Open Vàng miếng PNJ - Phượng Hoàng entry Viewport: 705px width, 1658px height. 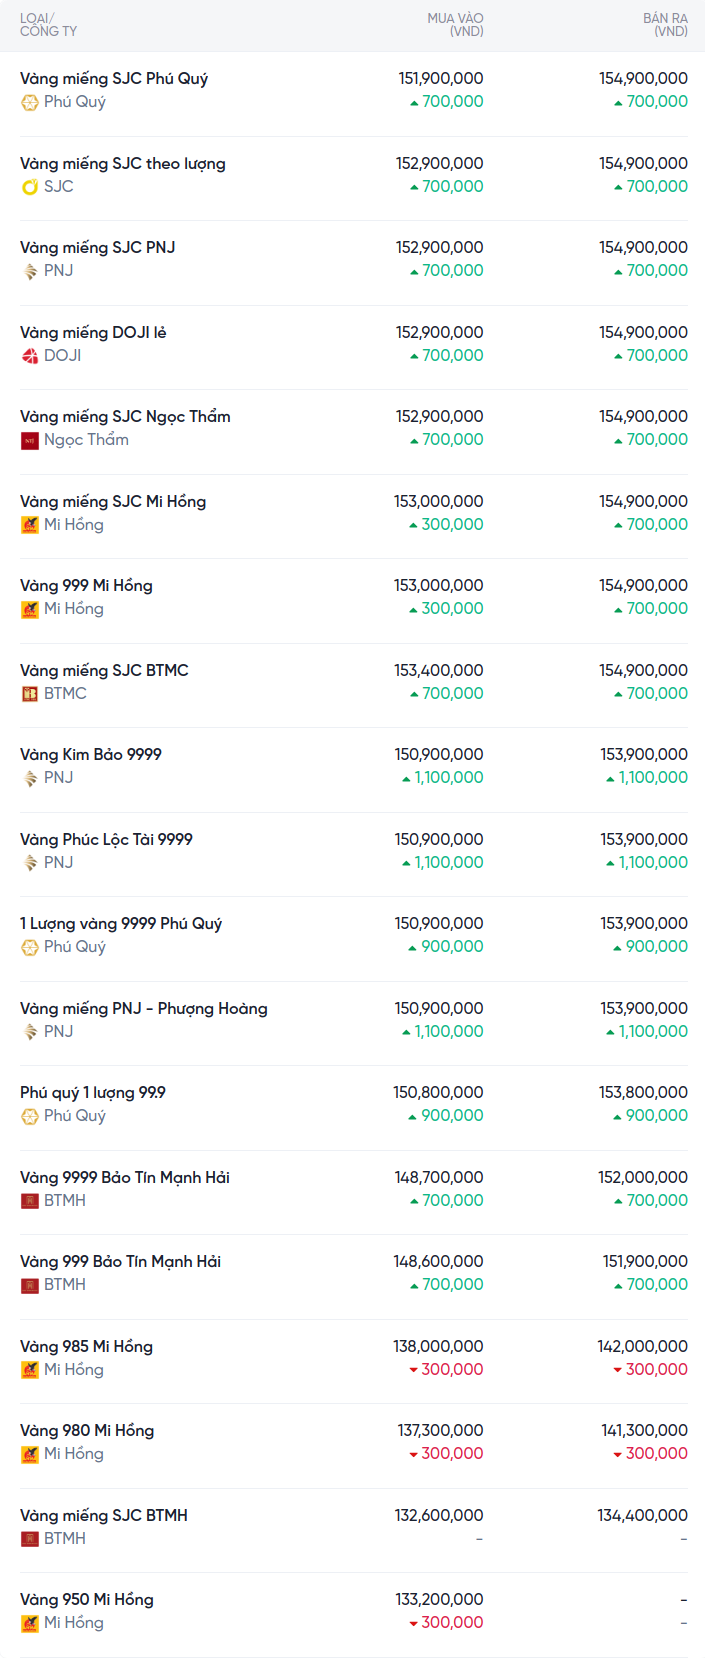coord(144,1009)
